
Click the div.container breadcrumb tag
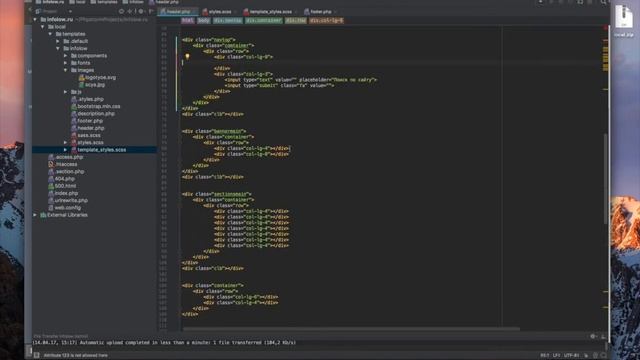264,20
